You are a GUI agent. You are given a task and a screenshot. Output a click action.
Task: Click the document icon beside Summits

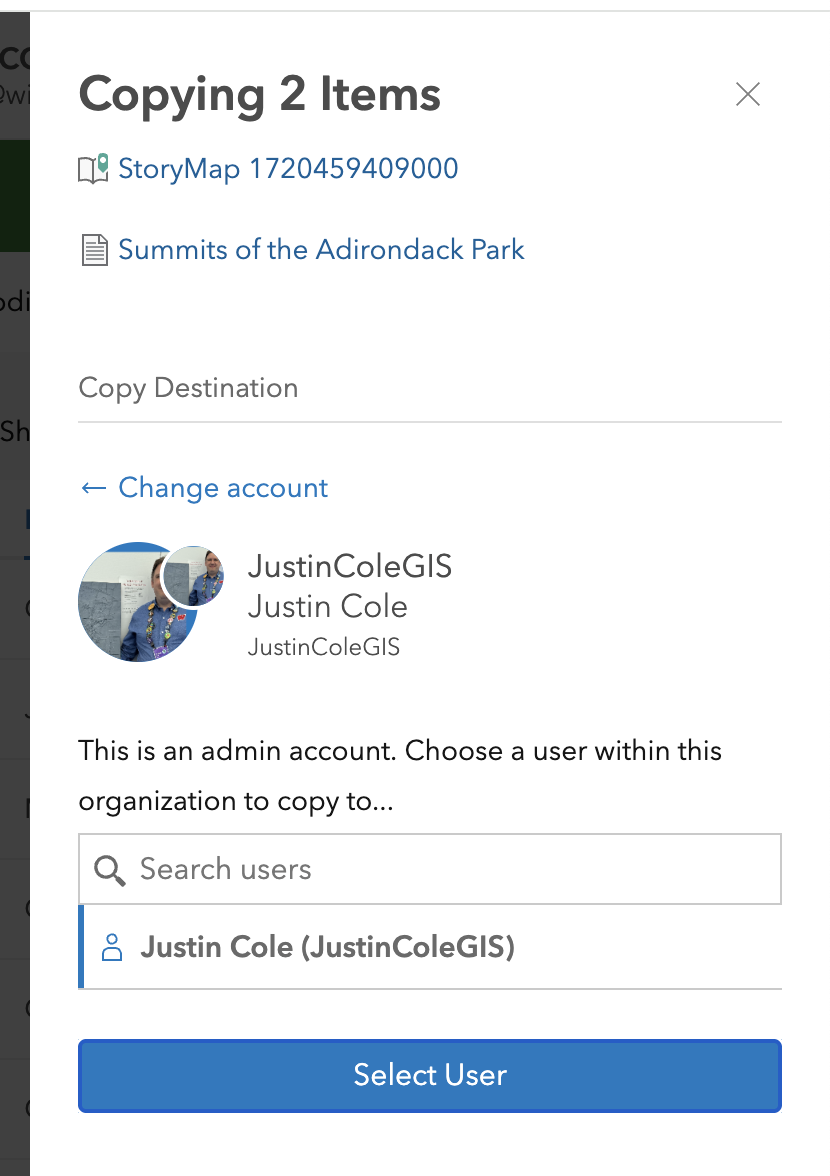[x=94, y=250]
